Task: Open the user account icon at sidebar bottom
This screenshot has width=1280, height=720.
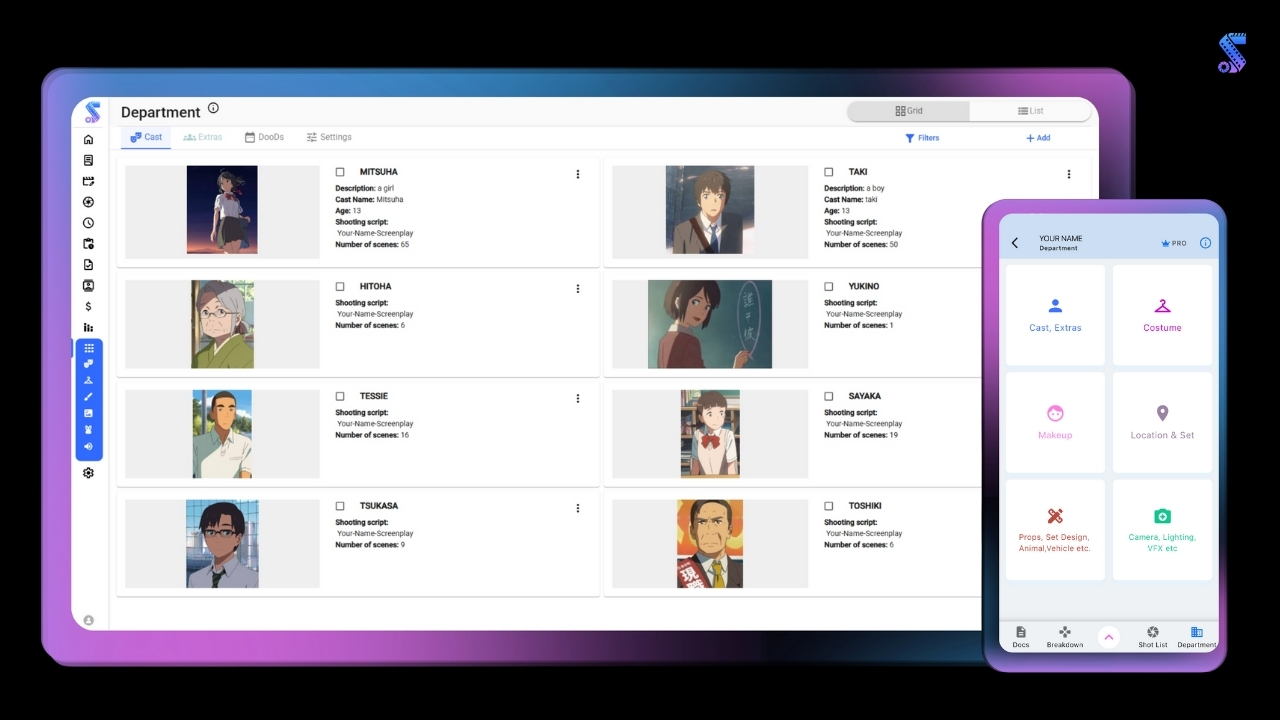Action: click(88, 620)
